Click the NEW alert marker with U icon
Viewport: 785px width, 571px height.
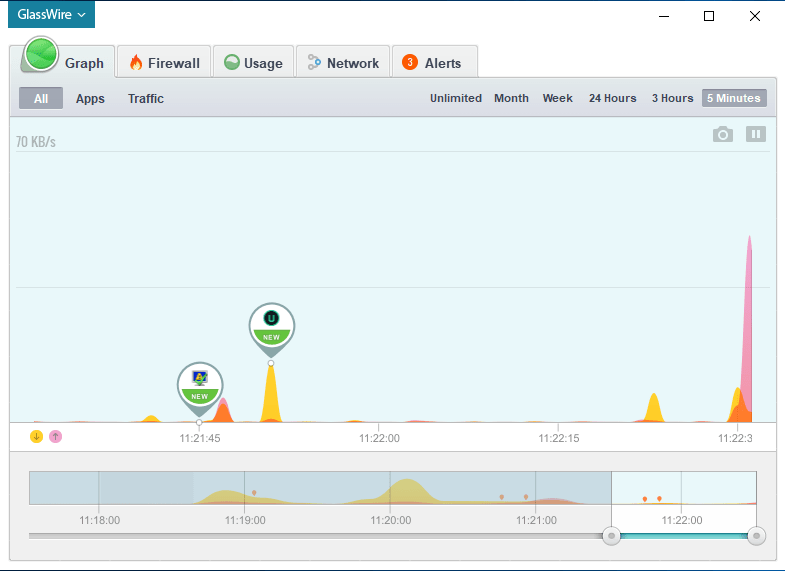coord(271,328)
